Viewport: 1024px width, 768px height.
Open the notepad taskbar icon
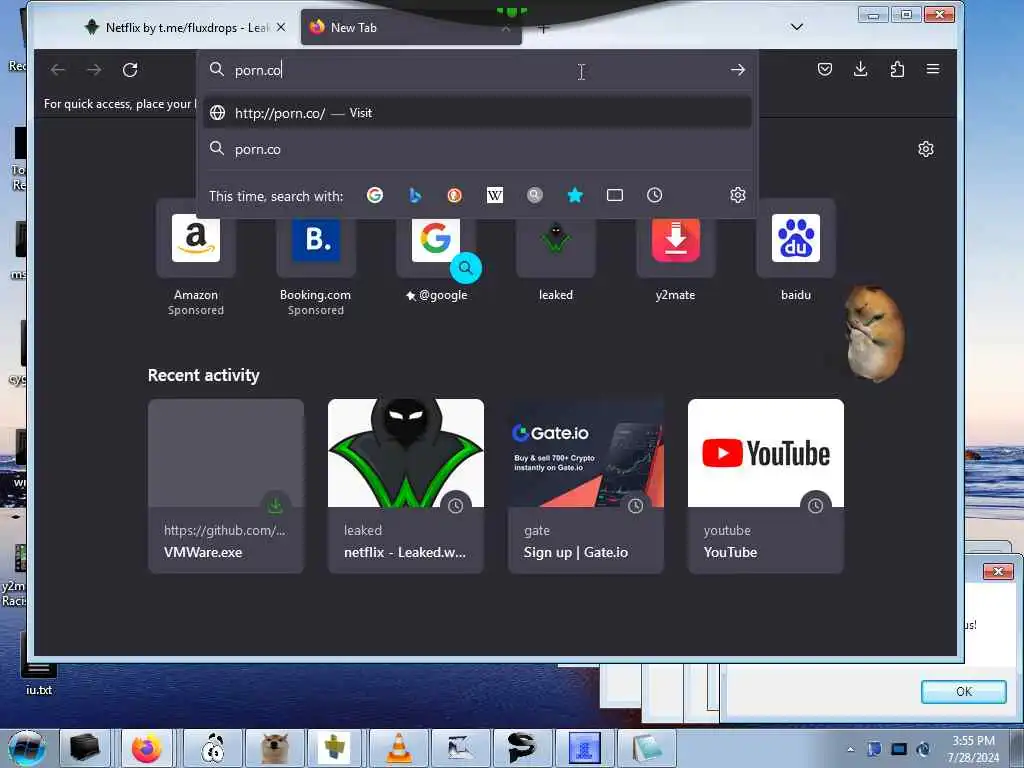point(647,748)
